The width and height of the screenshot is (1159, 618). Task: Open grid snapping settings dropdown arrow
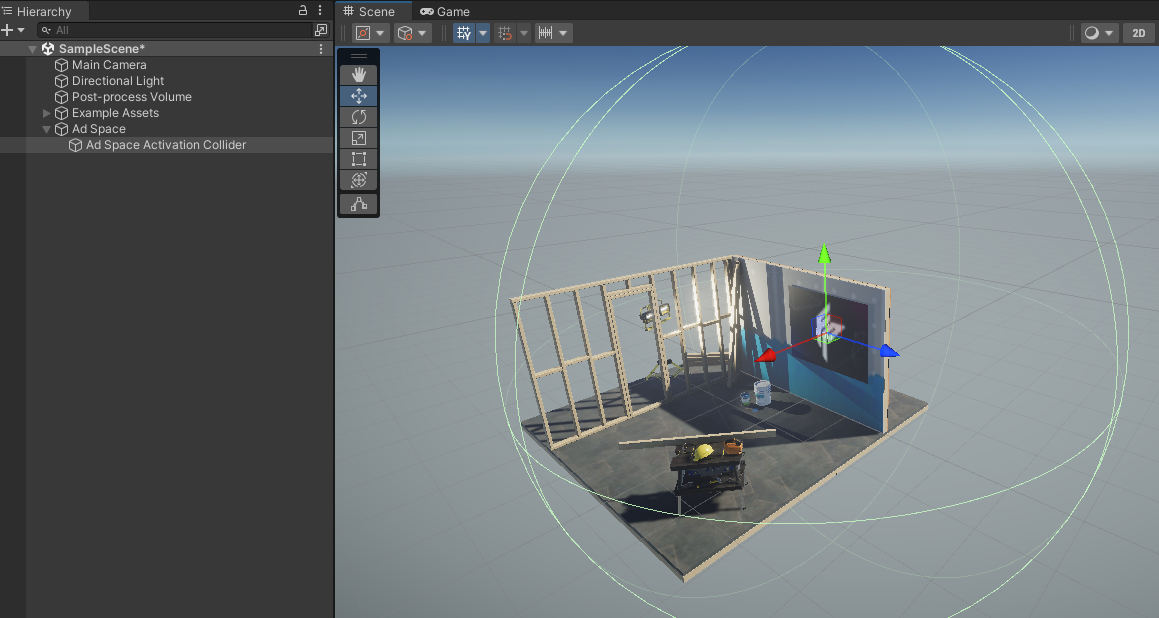pyautogui.click(x=524, y=33)
